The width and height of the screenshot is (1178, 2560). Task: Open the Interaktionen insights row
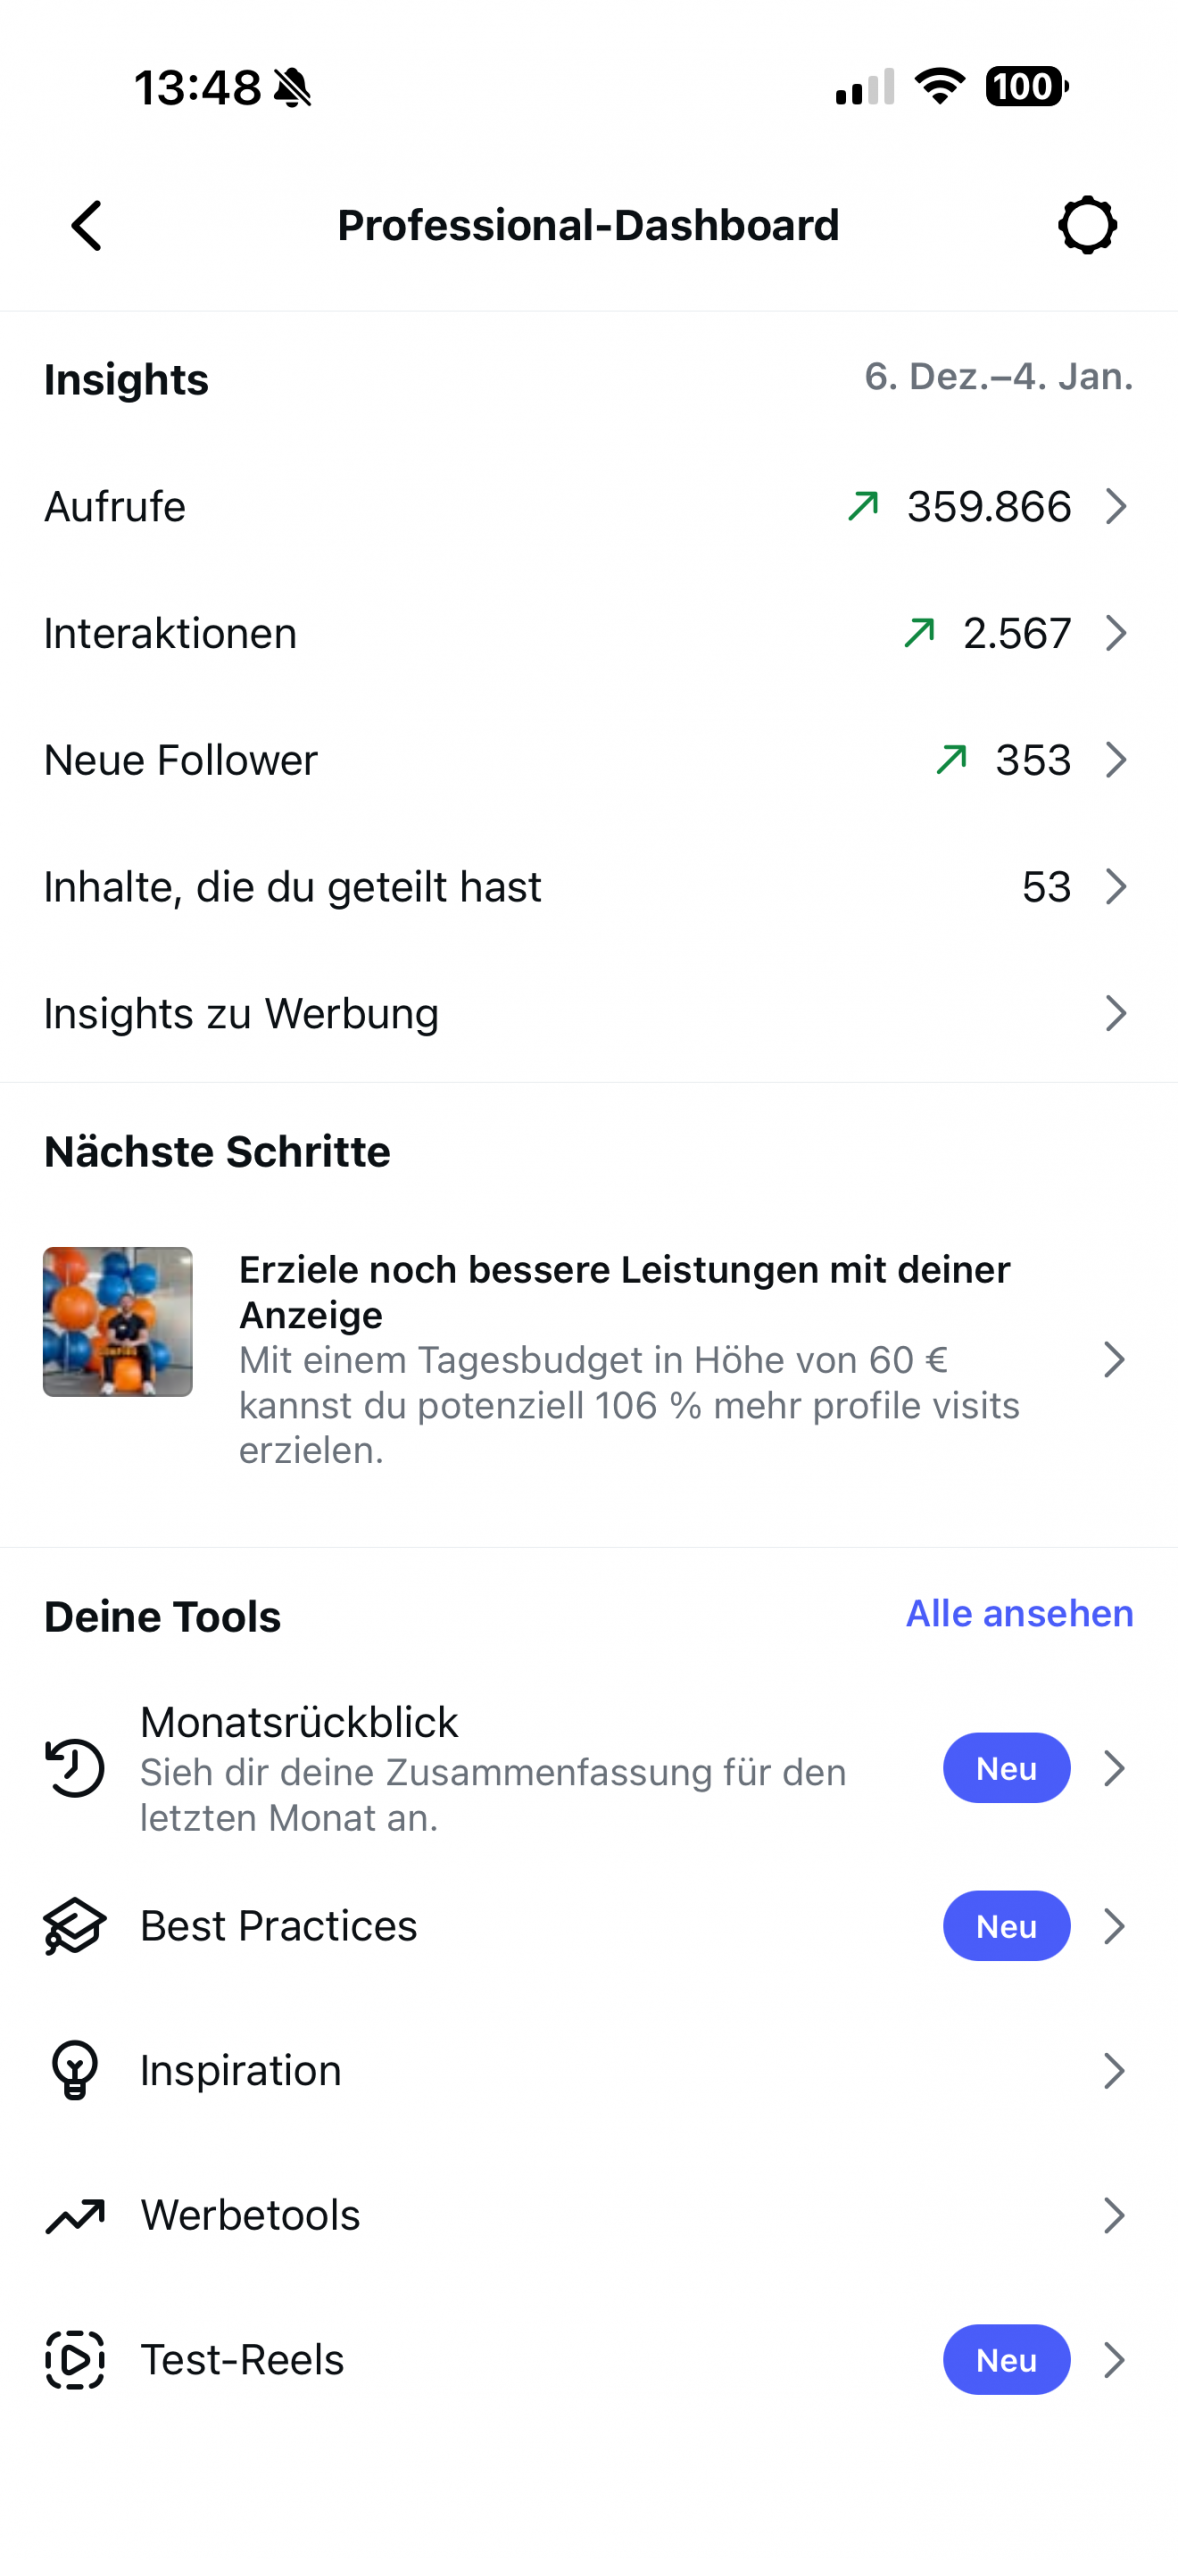click(x=170, y=634)
